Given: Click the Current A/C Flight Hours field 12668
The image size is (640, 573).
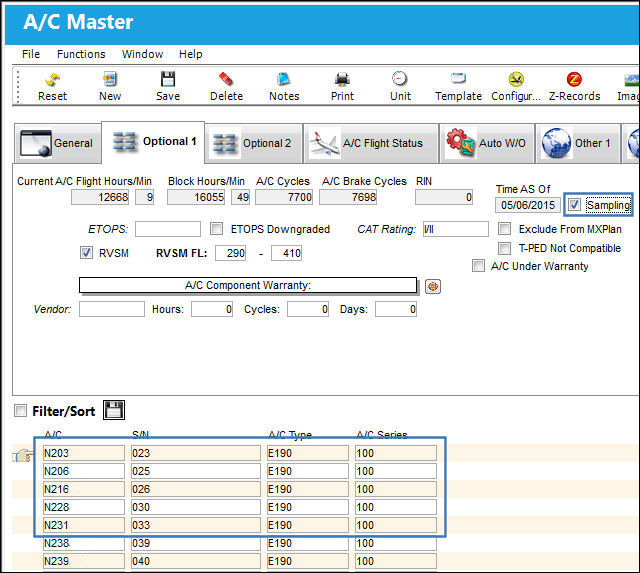Looking at the screenshot, I should tap(100, 197).
